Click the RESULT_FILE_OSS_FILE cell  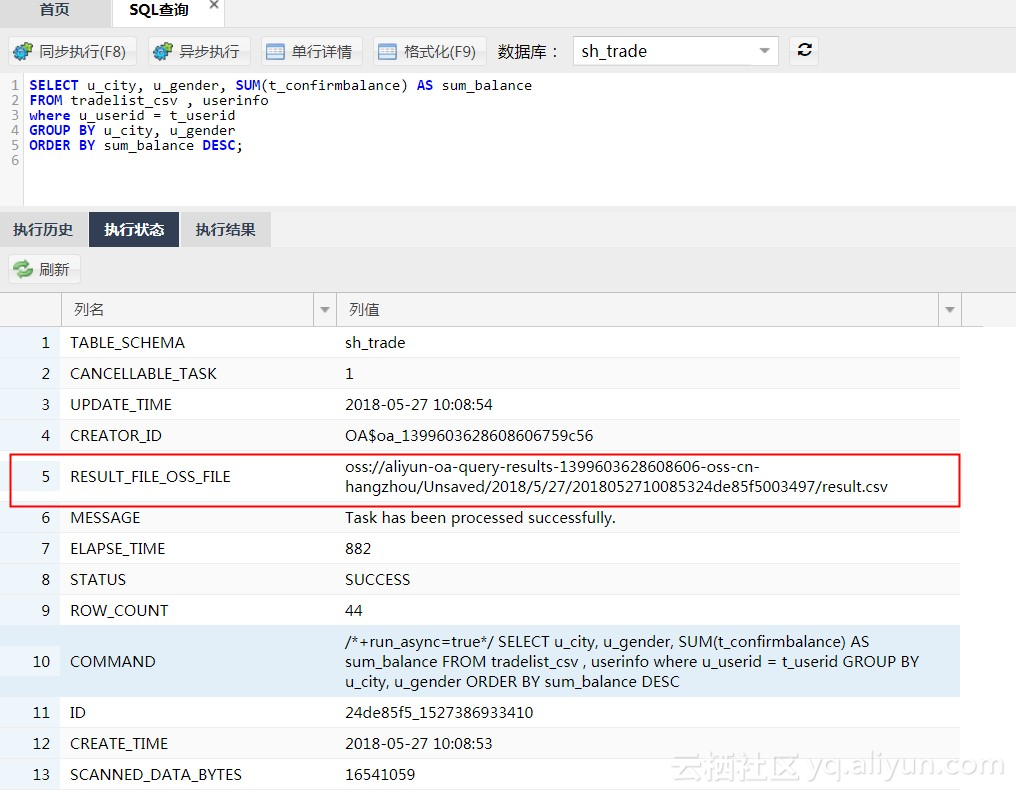coord(150,477)
